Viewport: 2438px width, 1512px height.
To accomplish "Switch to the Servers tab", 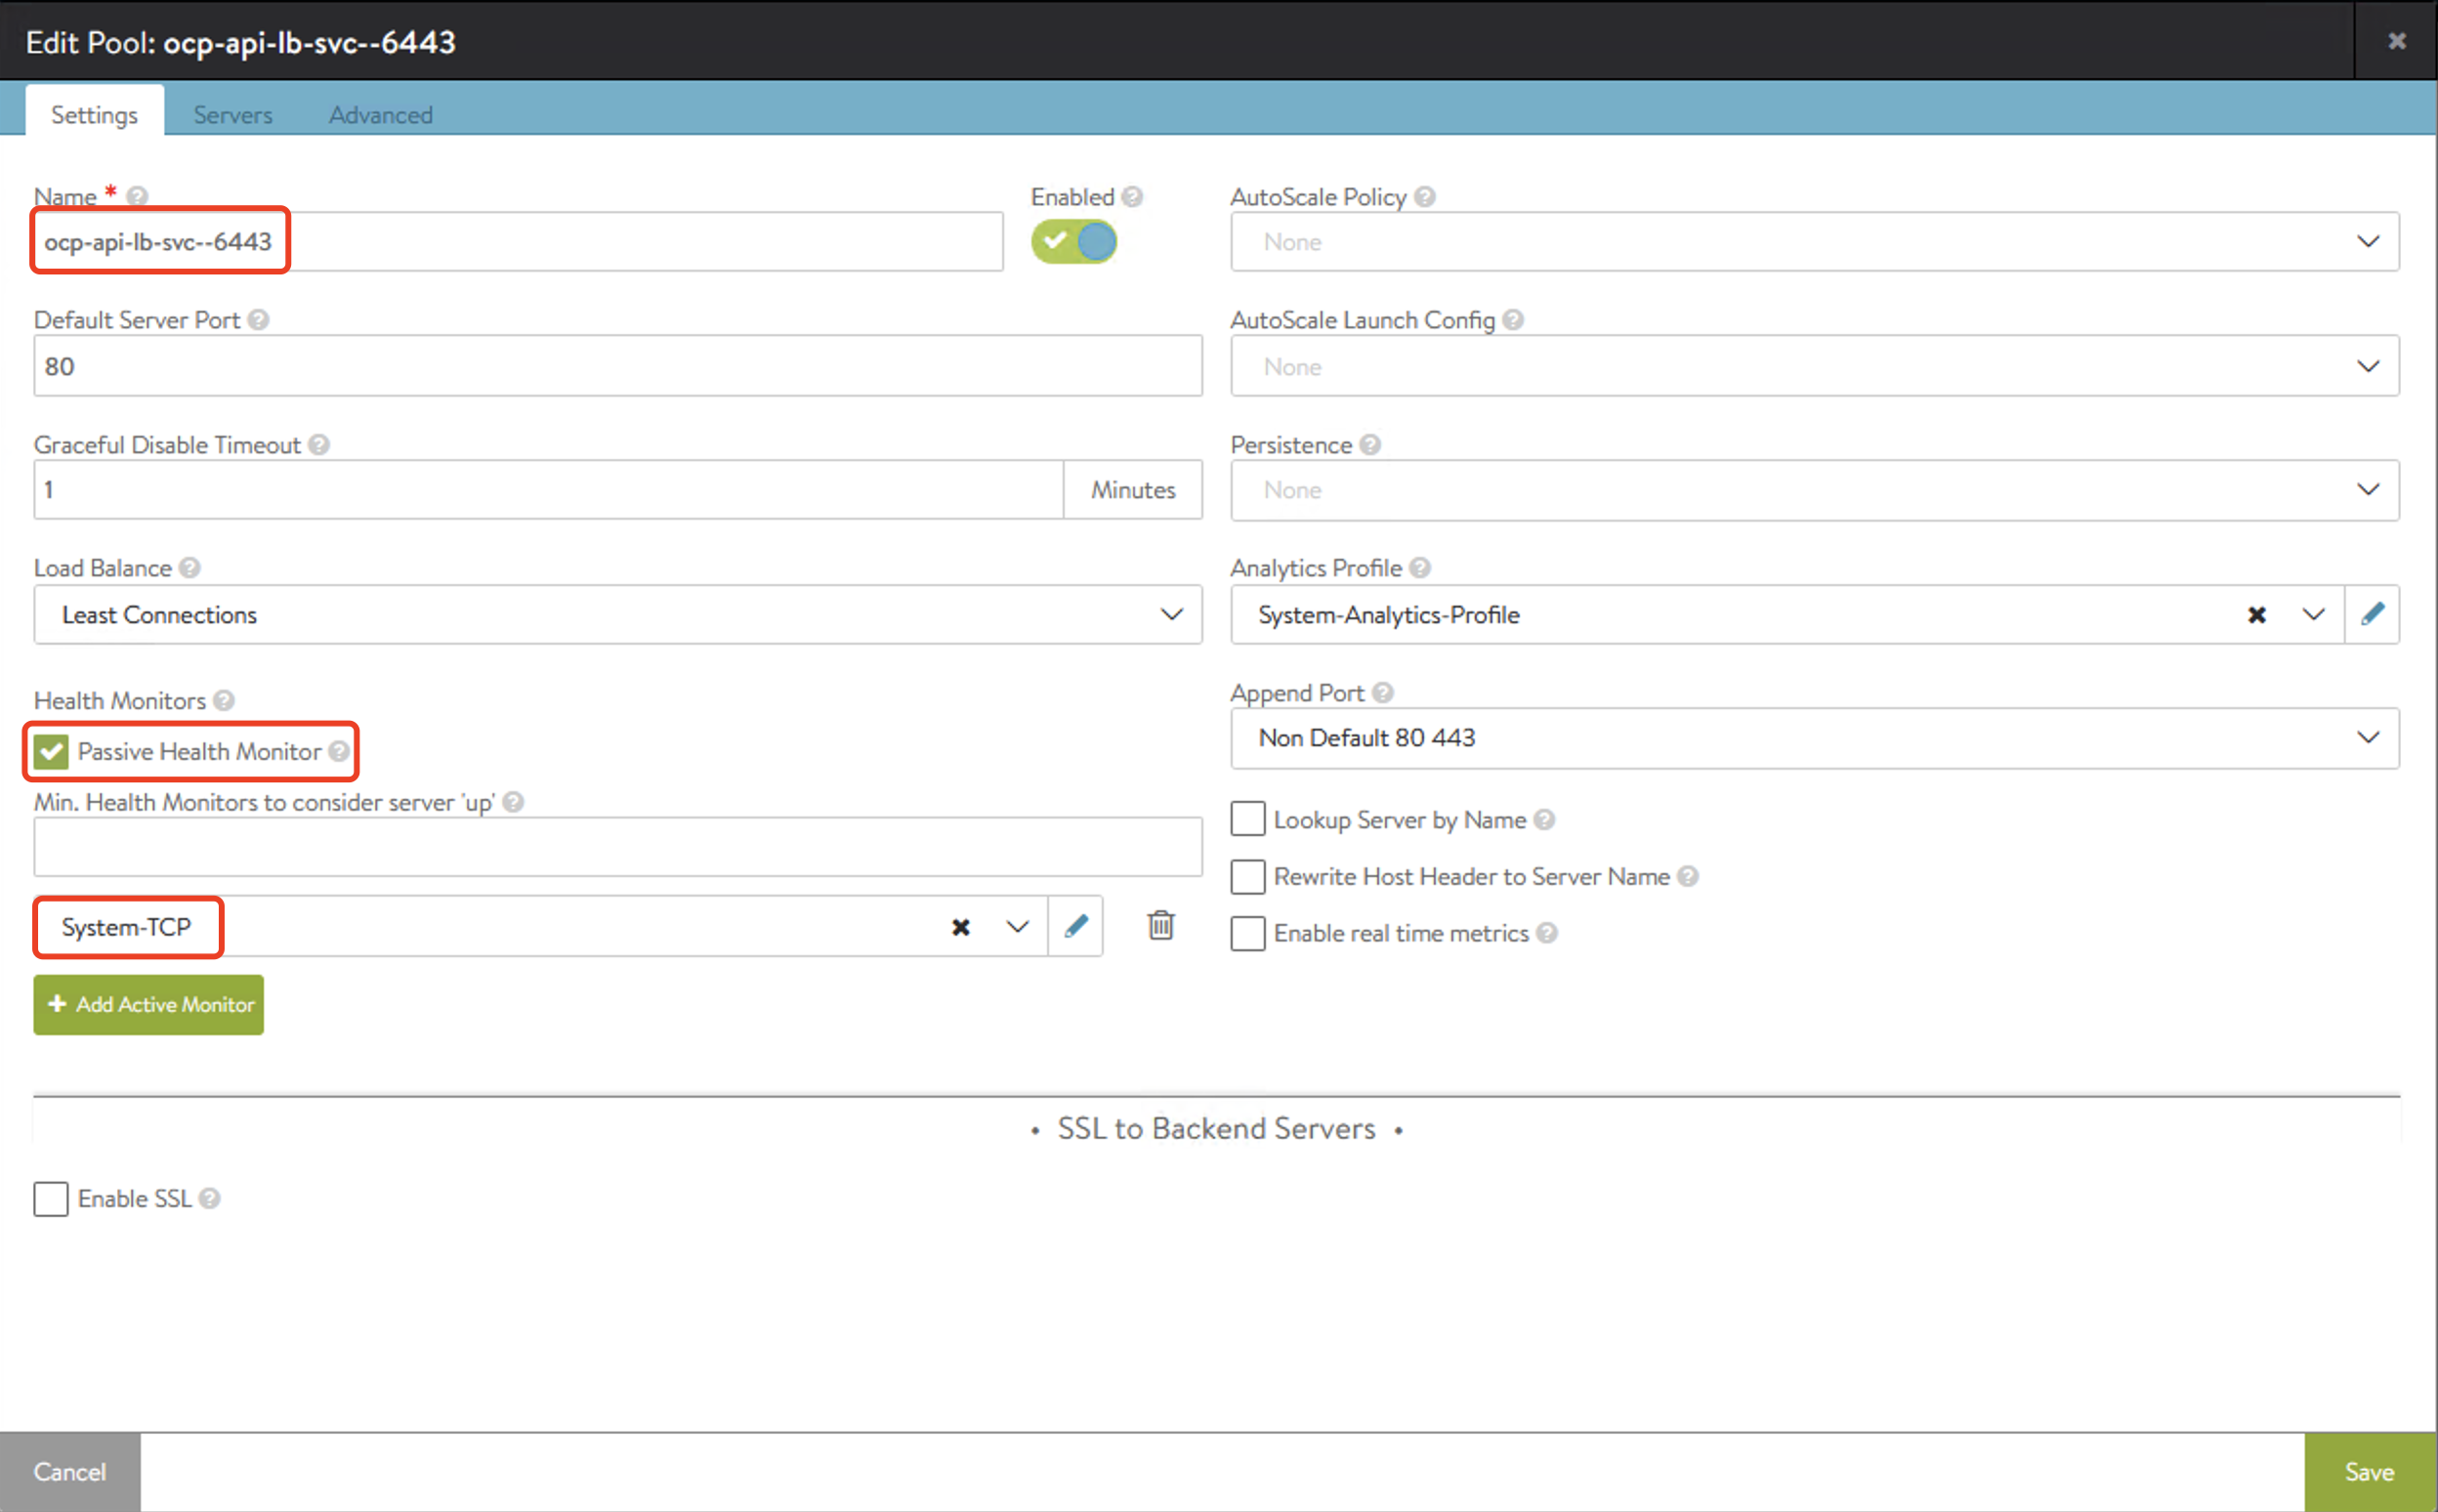I will tap(232, 115).
